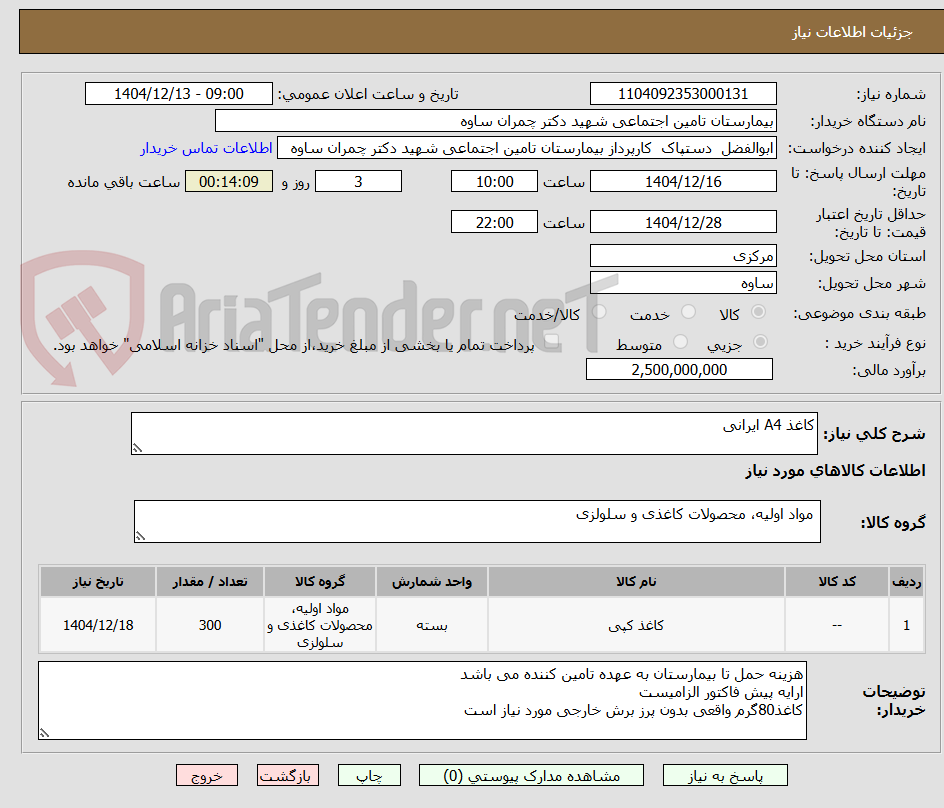Image resolution: width=944 pixels, height=808 pixels.
Task: Click the price validity date 1404/12/28
Action: tap(683, 222)
